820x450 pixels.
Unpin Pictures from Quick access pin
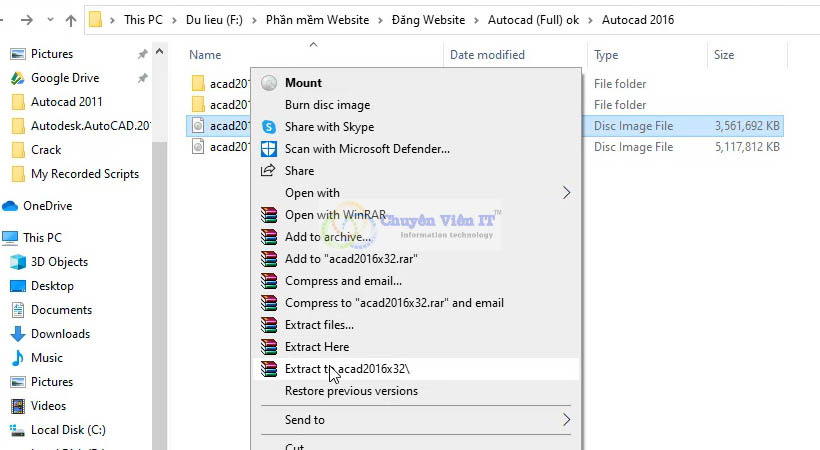tap(142, 54)
